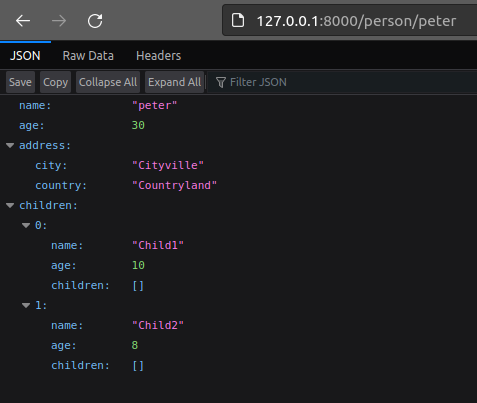Click the filter funnel icon
This screenshot has width=477, height=403.
tap(221, 82)
